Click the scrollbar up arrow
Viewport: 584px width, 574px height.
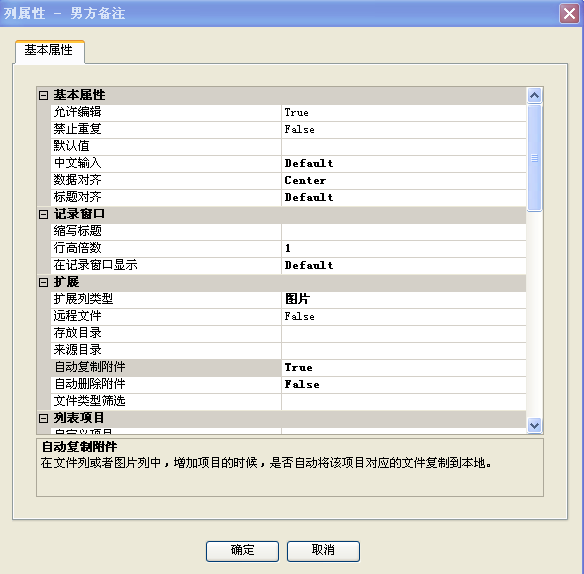pyautogui.click(x=534, y=96)
